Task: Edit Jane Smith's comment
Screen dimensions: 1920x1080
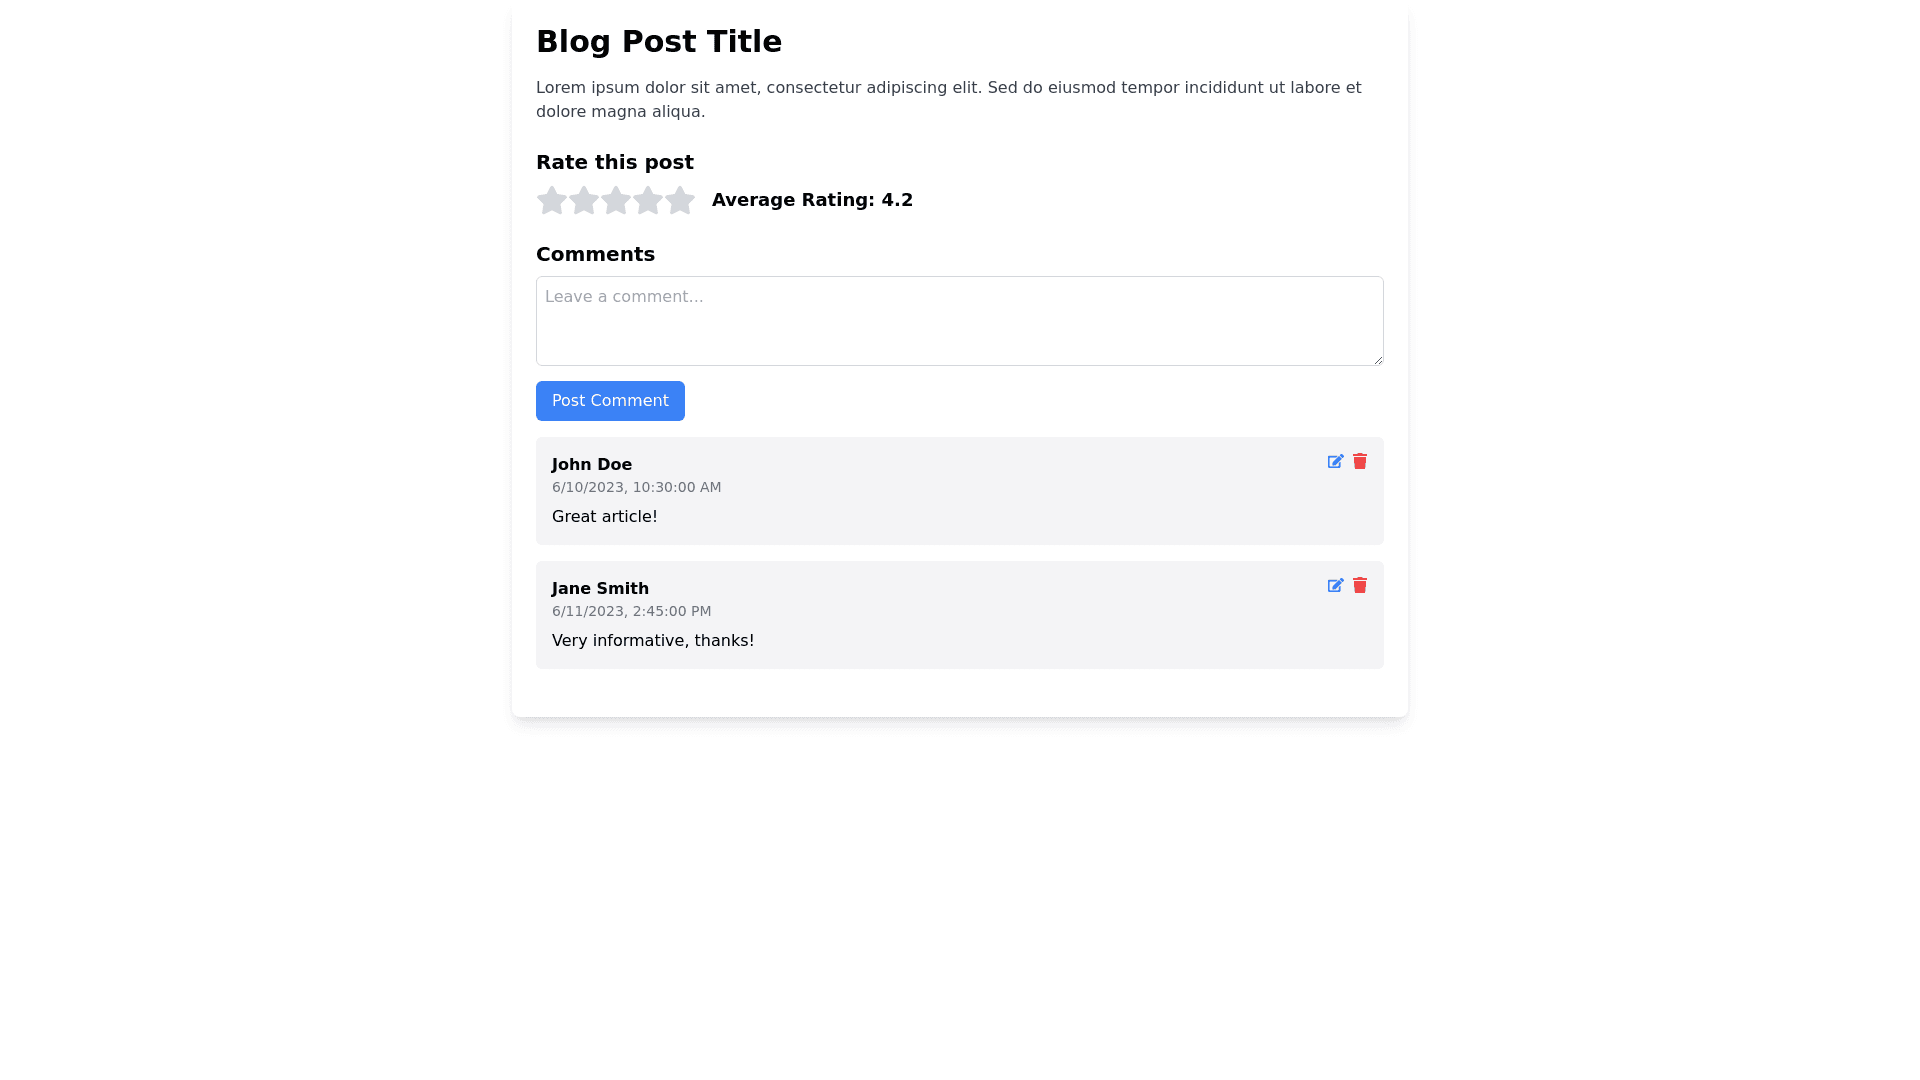Action: [1335, 586]
